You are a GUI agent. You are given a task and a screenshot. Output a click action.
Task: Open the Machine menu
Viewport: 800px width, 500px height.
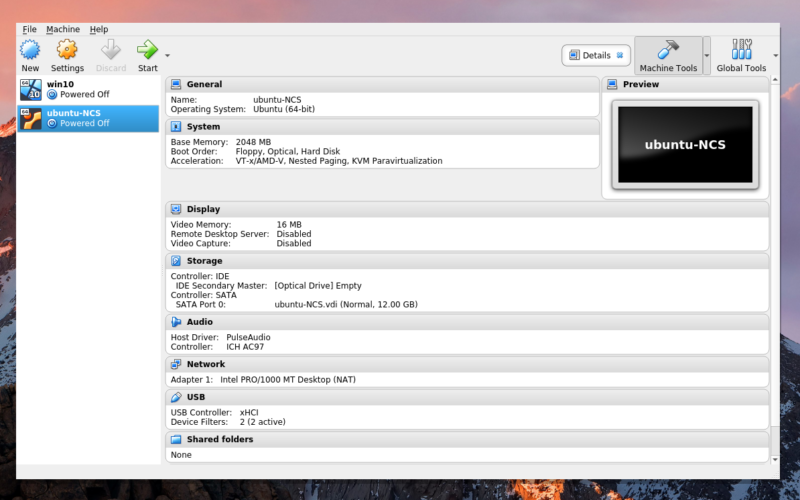click(x=63, y=29)
